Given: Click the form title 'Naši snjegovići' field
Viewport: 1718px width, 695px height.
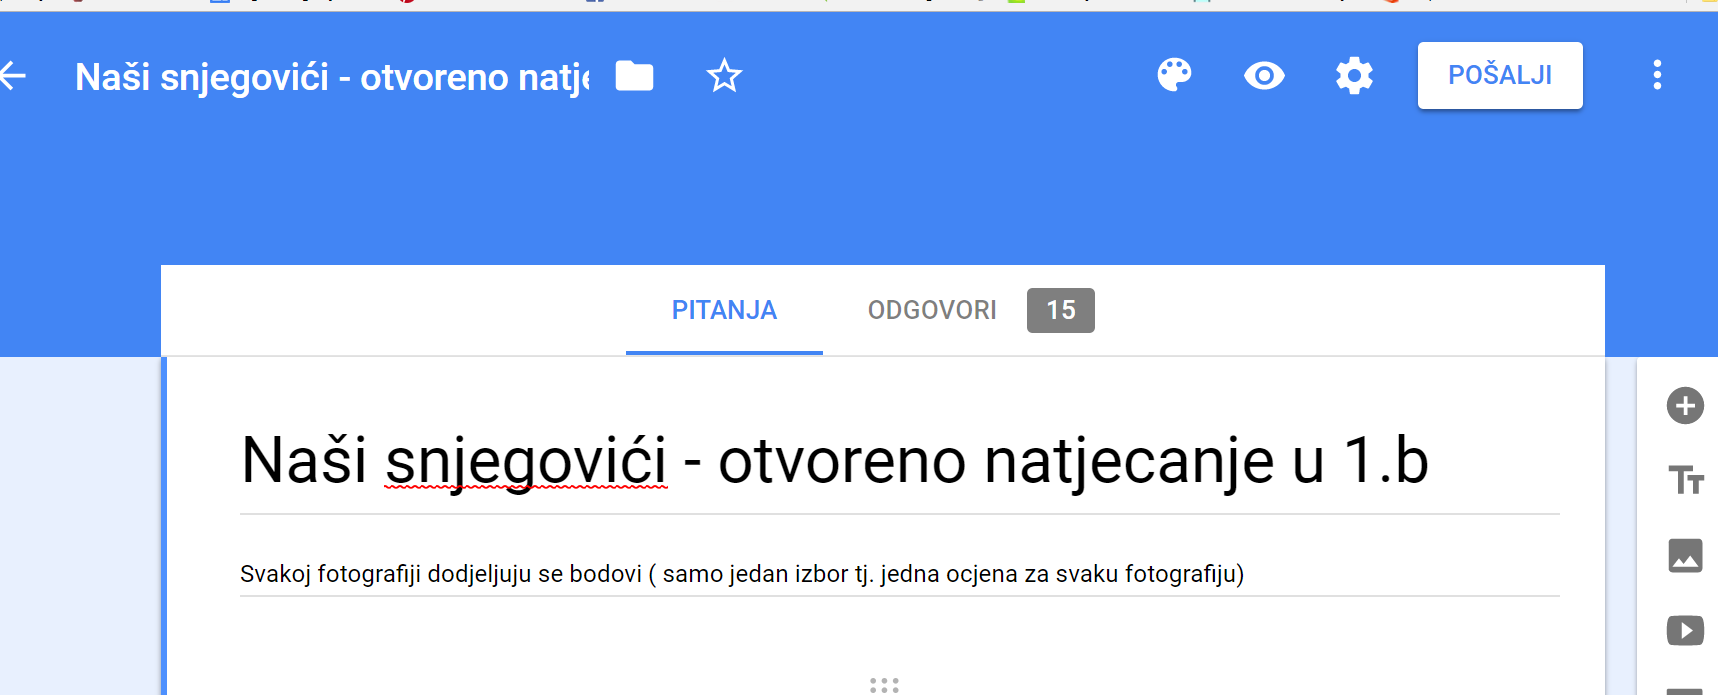Looking at the screenshot, I should pyautogui.click(x=834, y=461).
